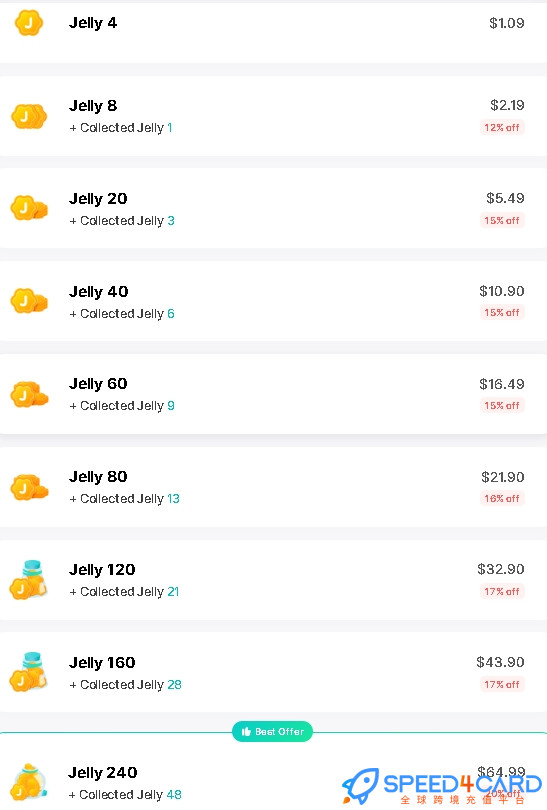Click the Jelly 80 coin pile icon

[29, 488]
